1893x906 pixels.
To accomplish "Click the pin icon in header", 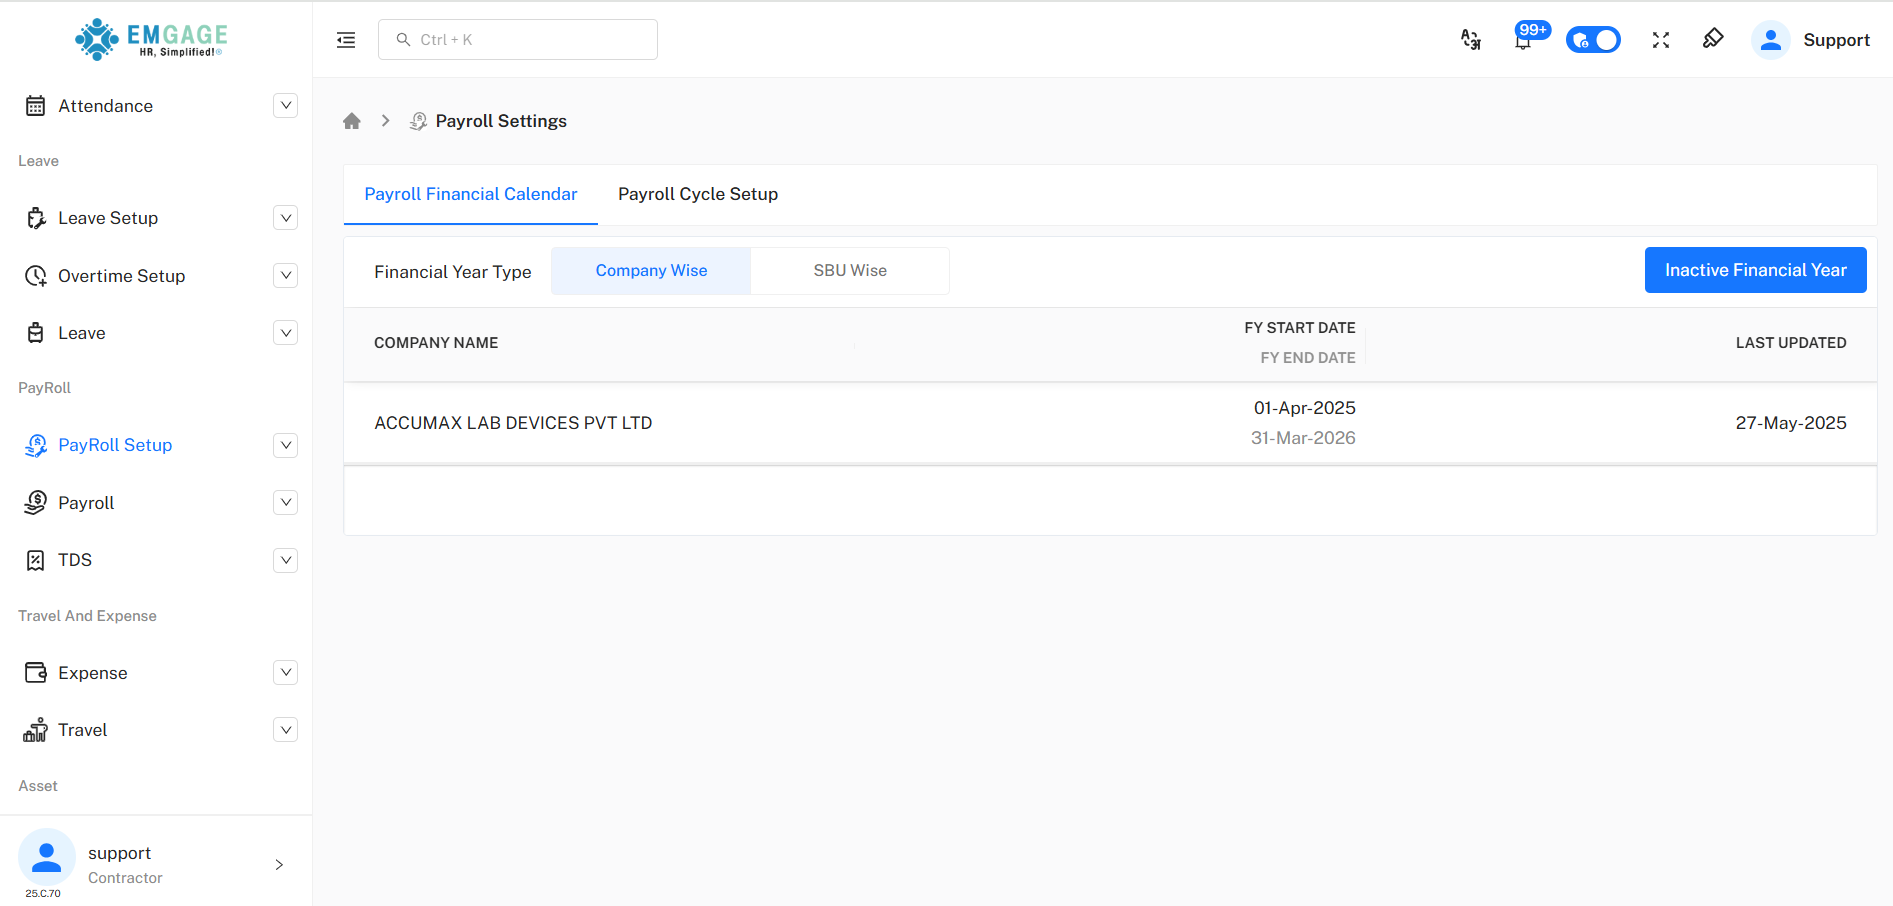I will tap(1713, 39).
